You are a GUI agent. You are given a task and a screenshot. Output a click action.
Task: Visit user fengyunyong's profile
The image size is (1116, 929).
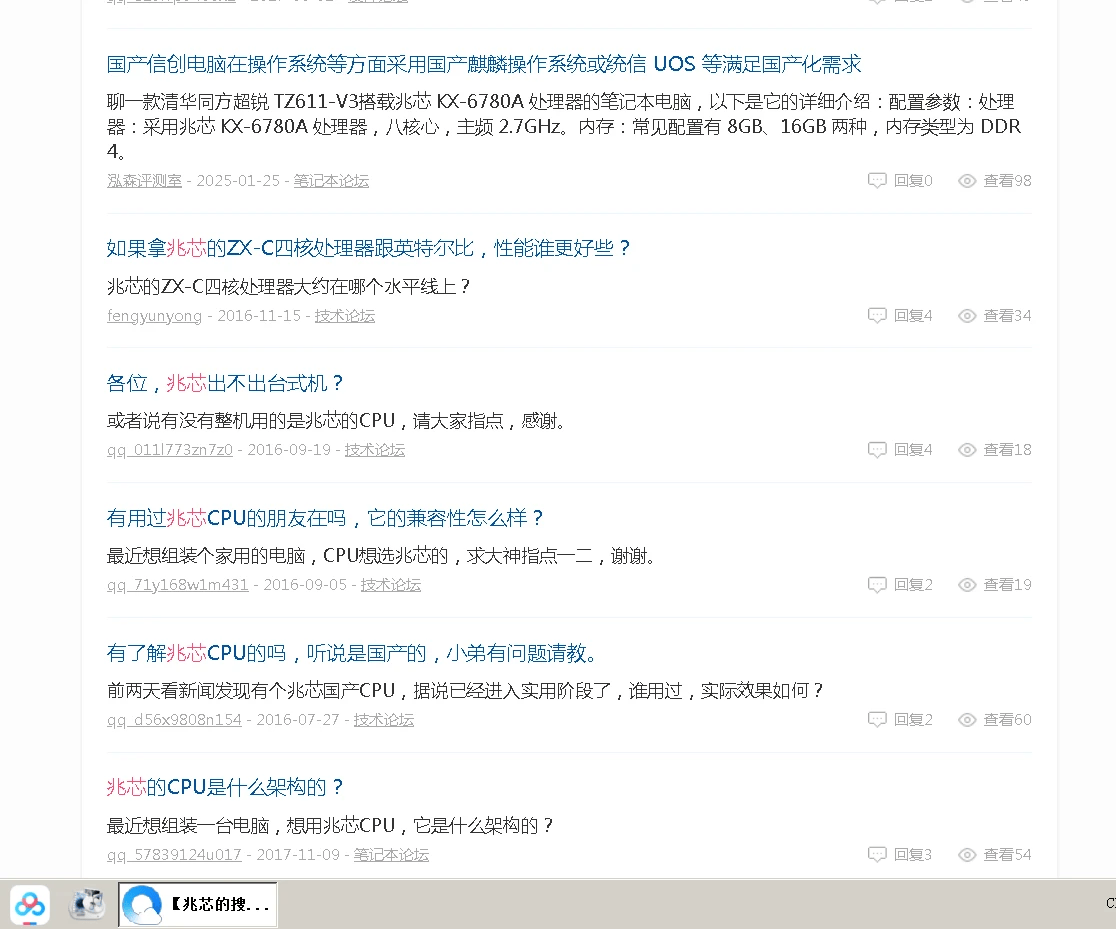click(154, 316)
